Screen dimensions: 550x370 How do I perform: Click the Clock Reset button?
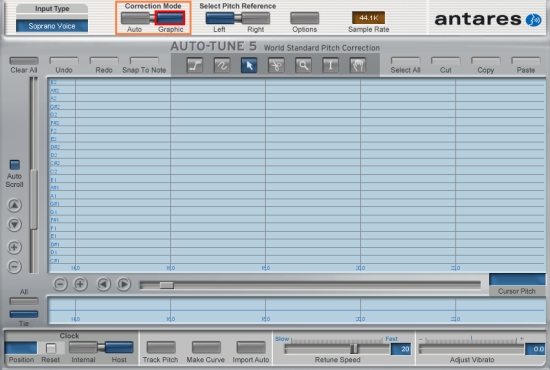tap(51, 348)
